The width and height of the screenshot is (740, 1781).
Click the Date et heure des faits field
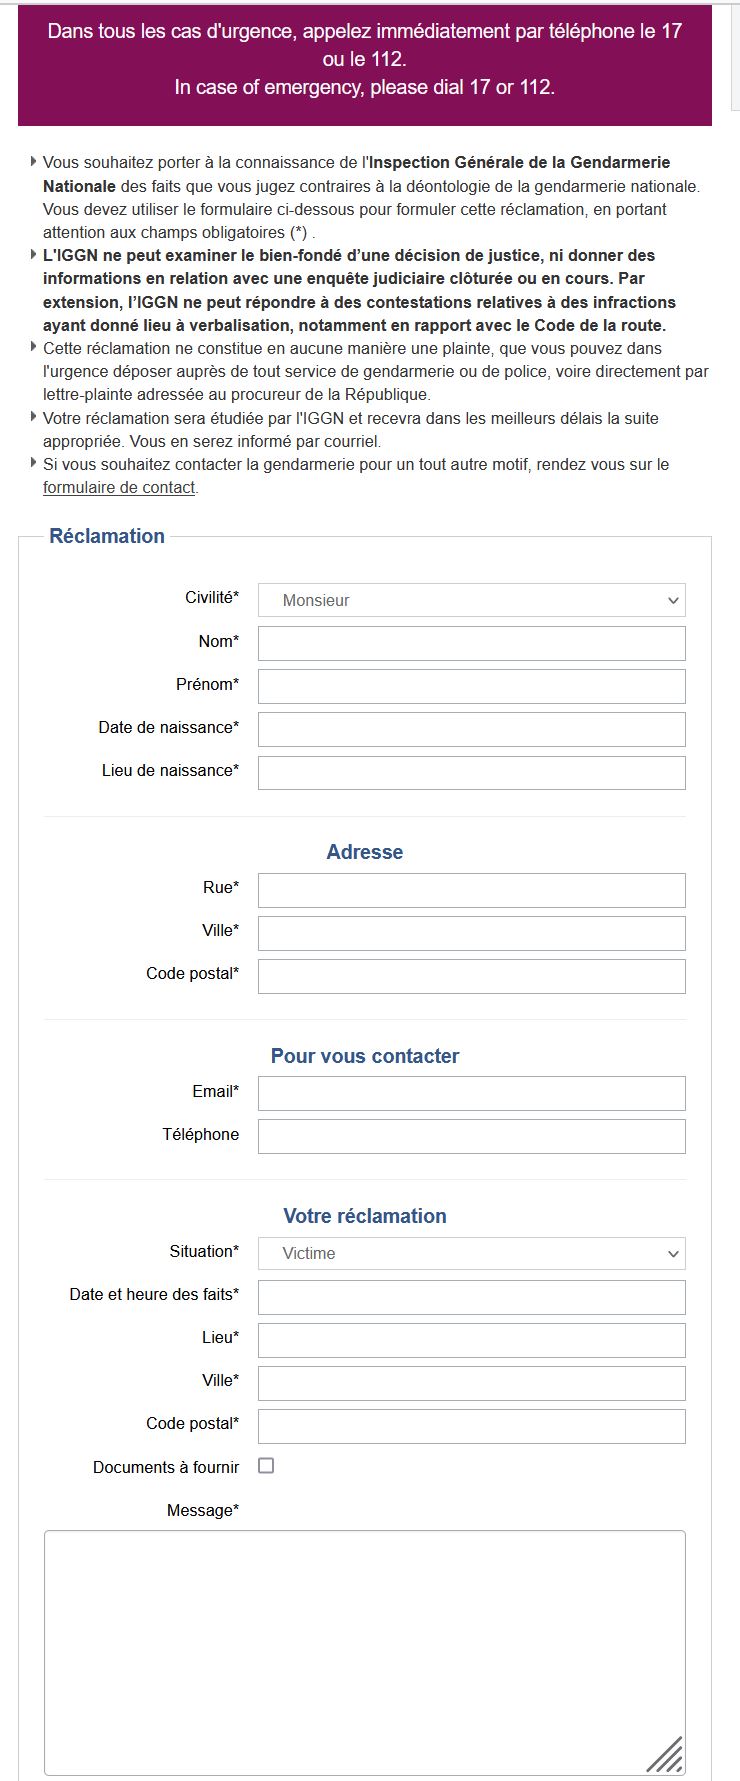coord(471,1297)
